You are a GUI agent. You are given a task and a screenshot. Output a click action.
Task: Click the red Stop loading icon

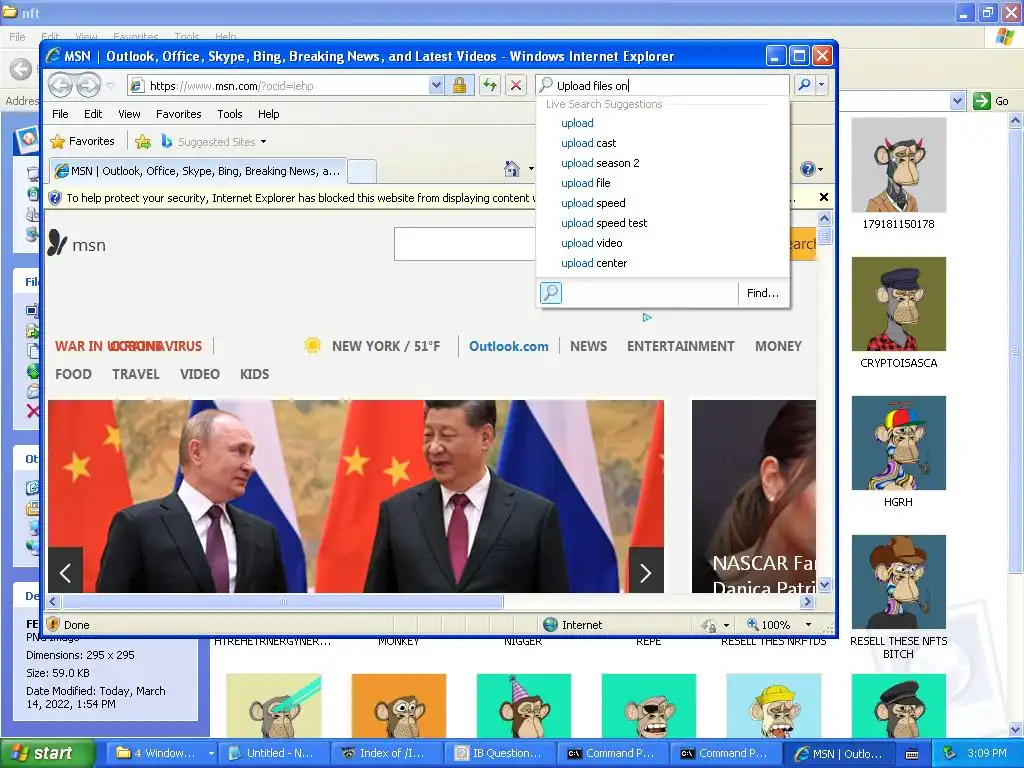point(516,85)
